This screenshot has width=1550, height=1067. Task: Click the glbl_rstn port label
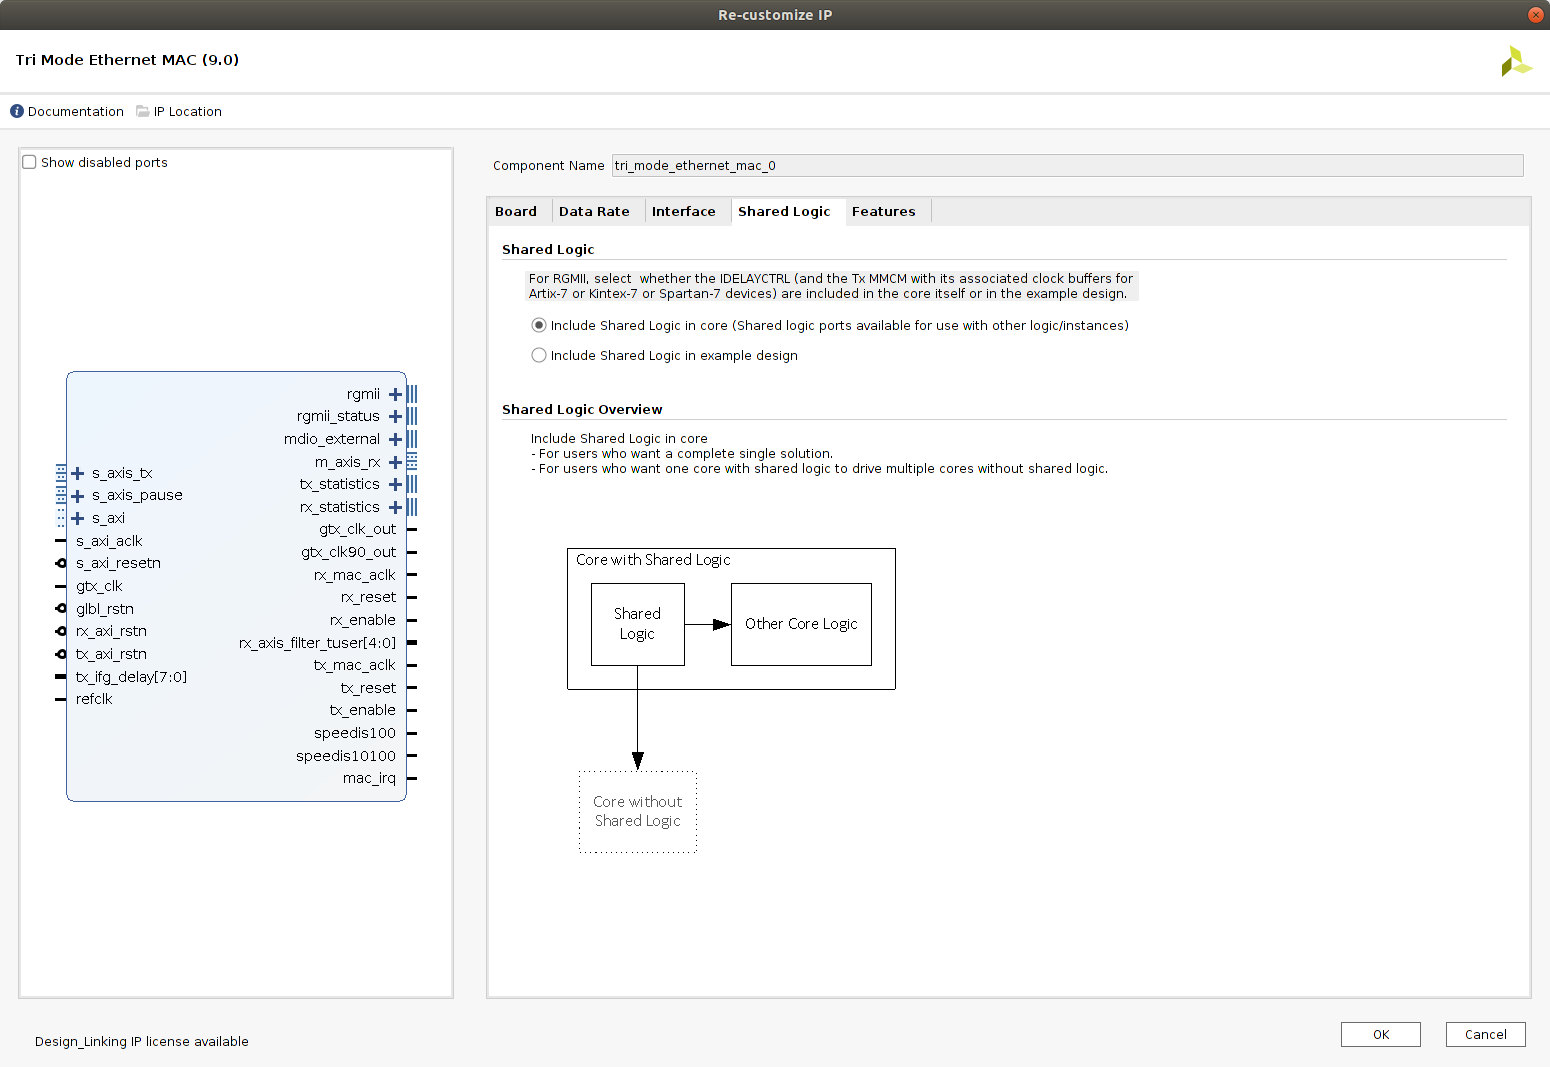pos(105,609)
